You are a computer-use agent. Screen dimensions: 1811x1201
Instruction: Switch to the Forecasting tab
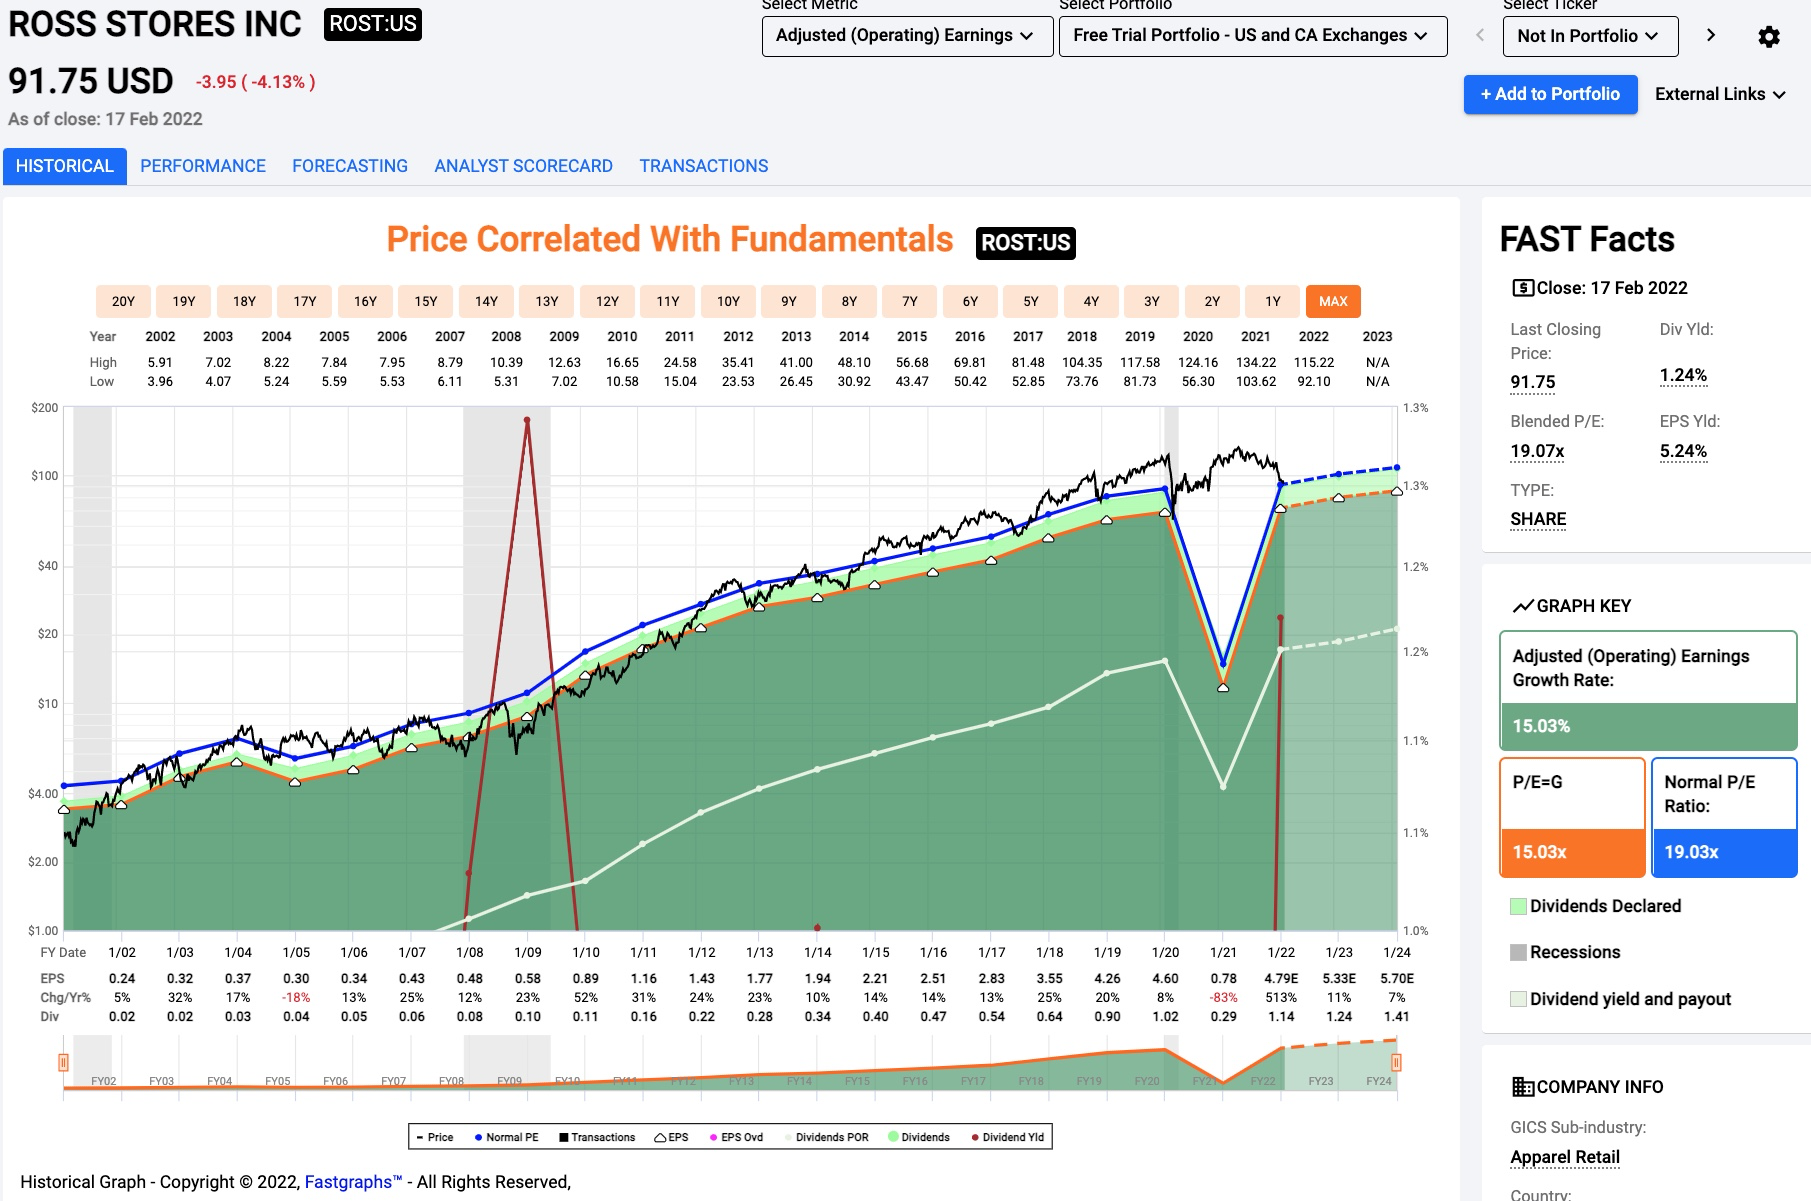tap(350, 166)
